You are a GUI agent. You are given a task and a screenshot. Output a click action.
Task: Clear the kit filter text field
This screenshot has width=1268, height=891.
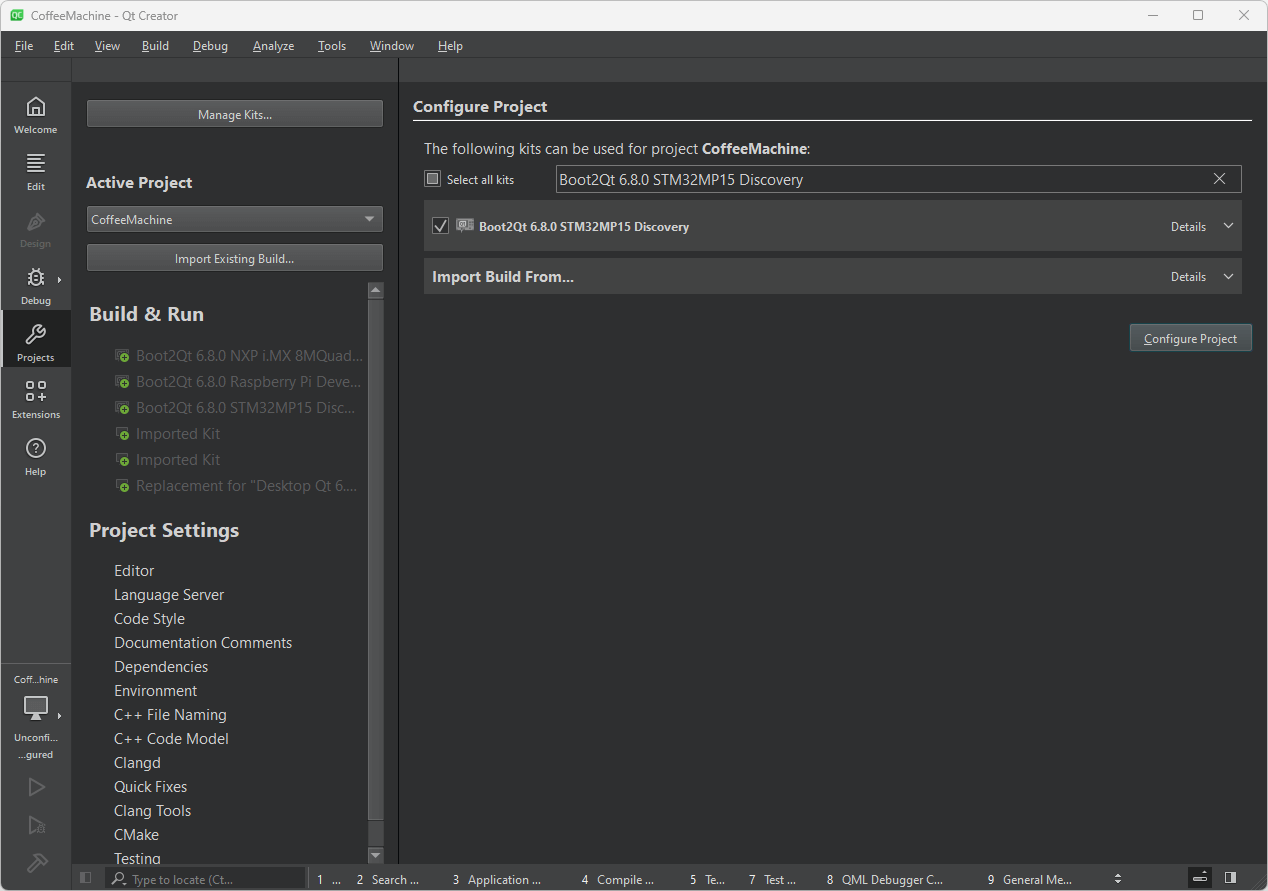tap(1219, 179)
